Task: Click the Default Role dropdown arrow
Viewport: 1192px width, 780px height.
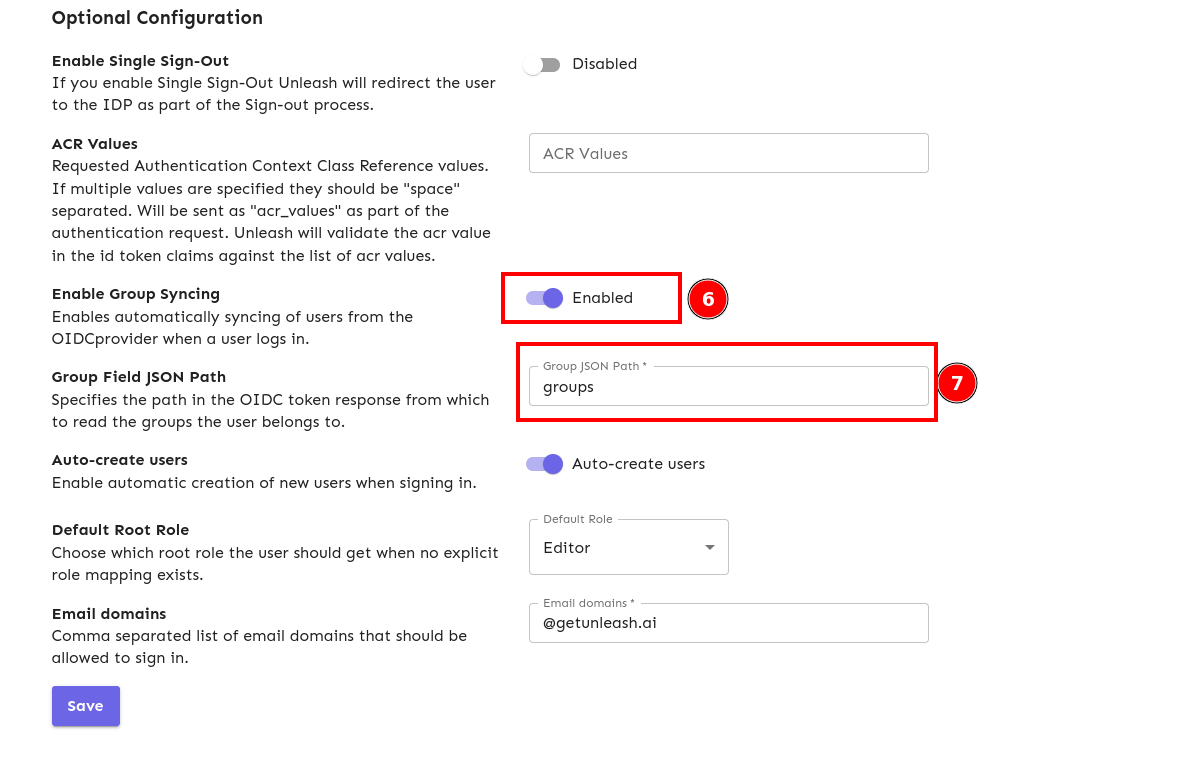Action: pos(710,547)
